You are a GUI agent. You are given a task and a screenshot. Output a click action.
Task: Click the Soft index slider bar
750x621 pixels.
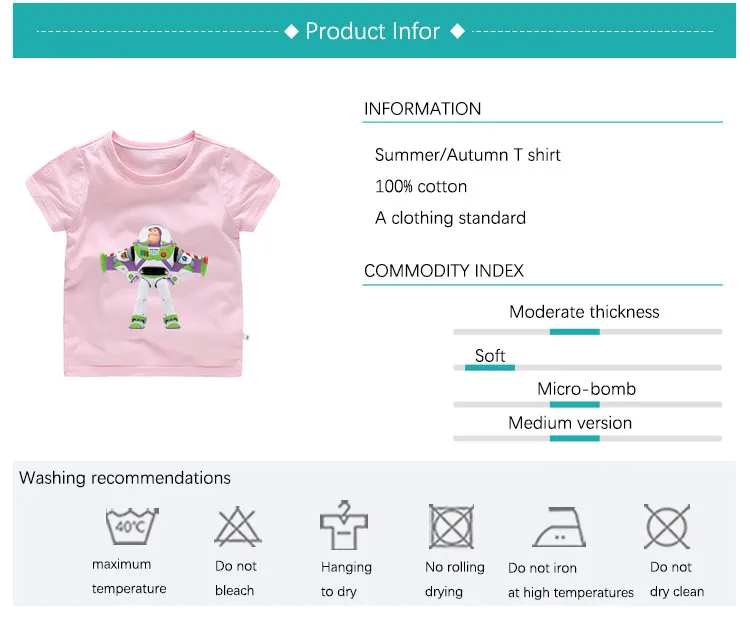[587, 368]
